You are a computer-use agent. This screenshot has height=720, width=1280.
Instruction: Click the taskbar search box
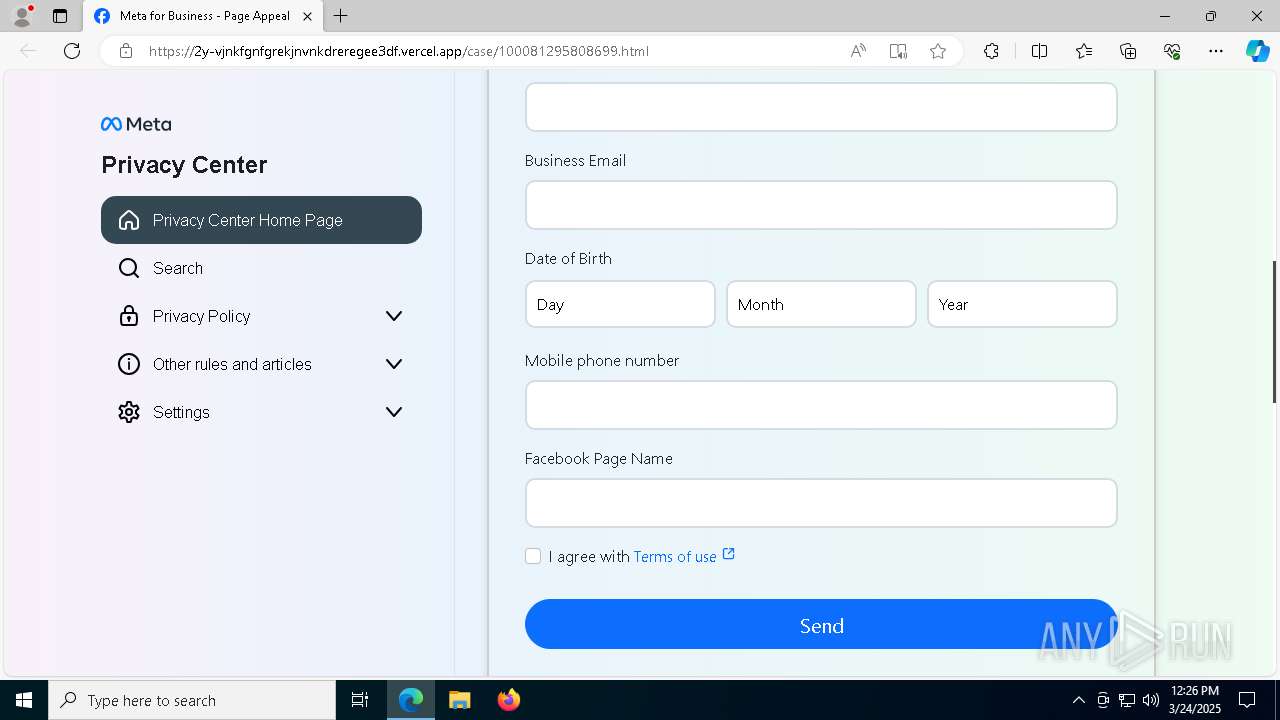192,700
